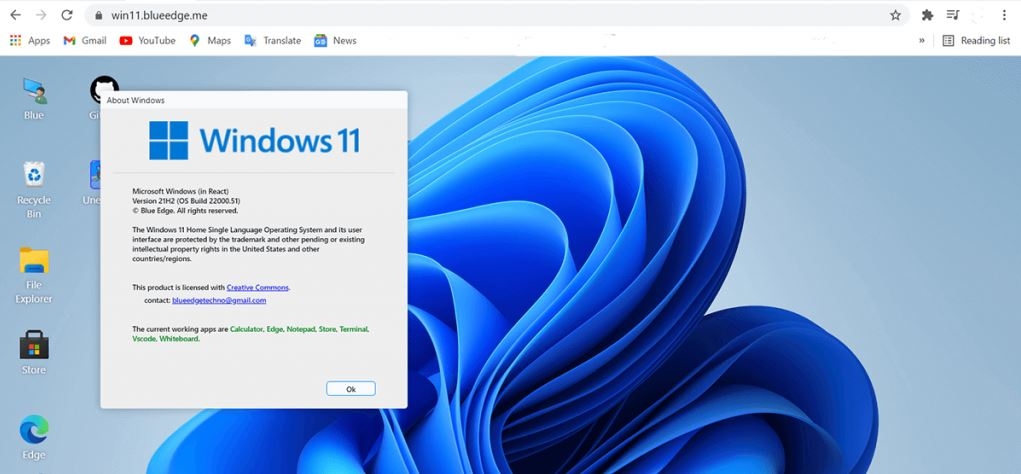The height and width of the screenshot is (474, 1021).
Task: Click the padlock icon in address bar
Action: (98, 16)
